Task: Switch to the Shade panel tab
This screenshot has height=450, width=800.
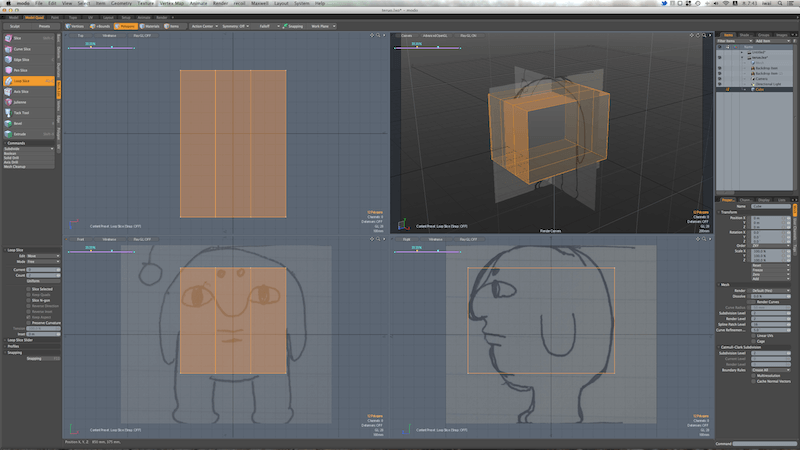Action: coord(744,35)
